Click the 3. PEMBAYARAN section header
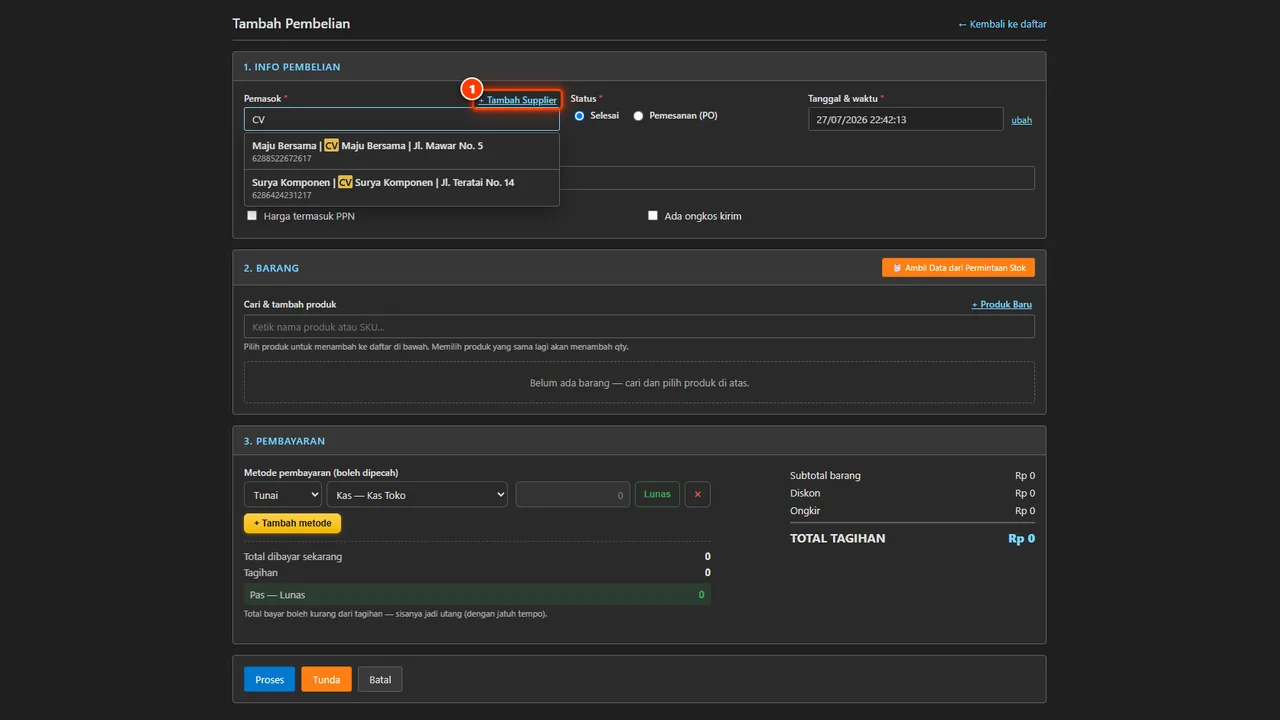The height and width of the screenshot is (720, 1280). pyautogui.click(x=639, y=441)
